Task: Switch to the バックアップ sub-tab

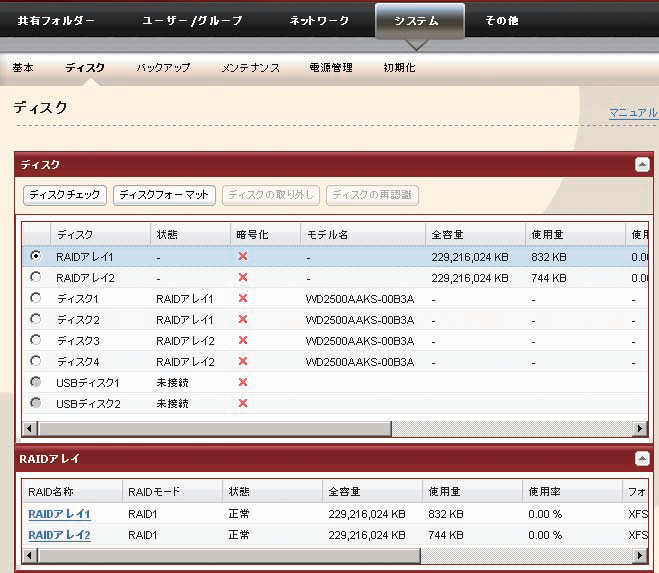Action: click(x=163, y=68)
